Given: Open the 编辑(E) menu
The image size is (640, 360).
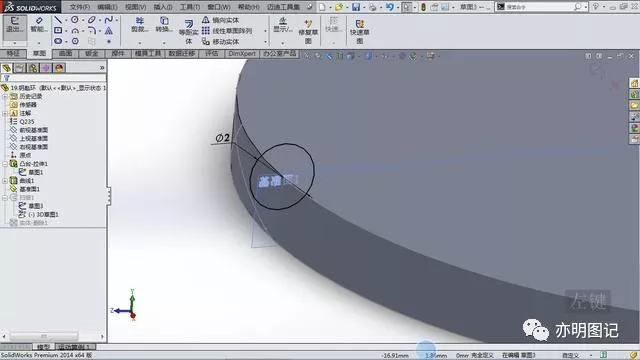Looking at the screenshot, I should pyautogui.click(x=107, y=7).
